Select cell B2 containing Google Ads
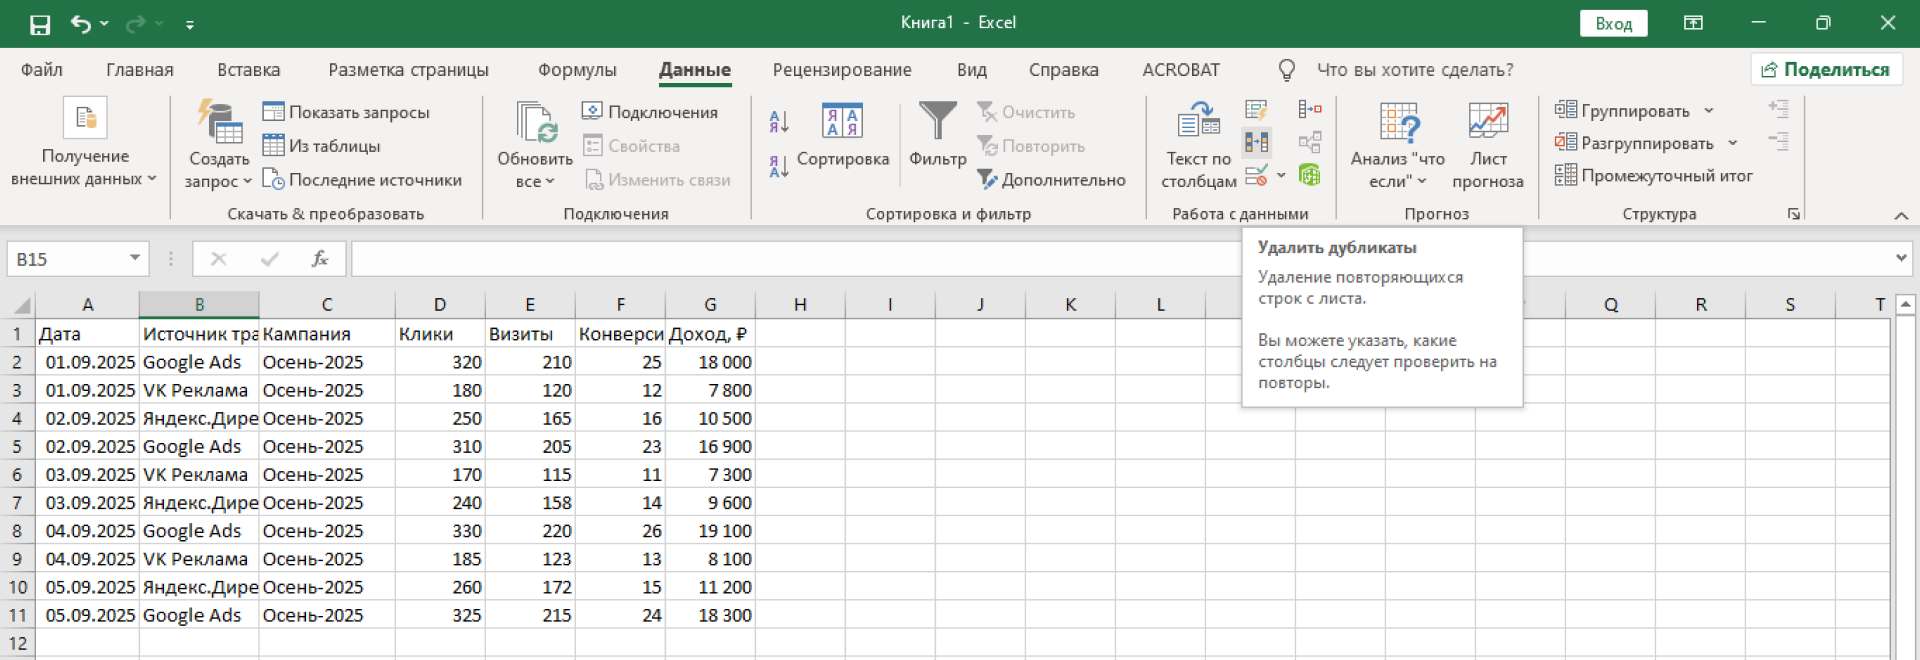The image size is (1920, 660). pyautogui.click(x=198, y=362)
